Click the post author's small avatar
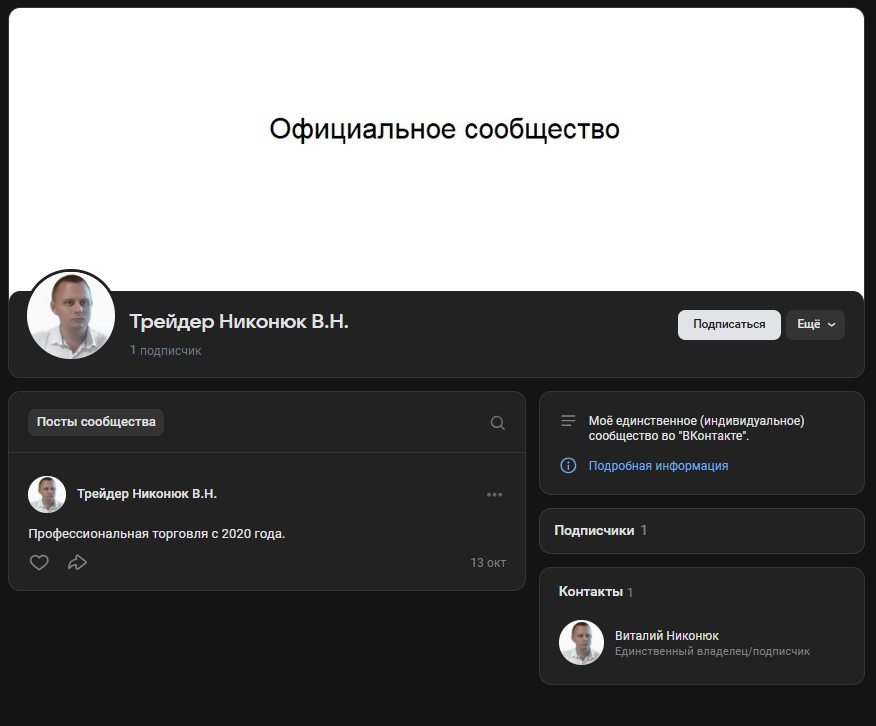This screenshot has height=726, width=876. [47, 494]
